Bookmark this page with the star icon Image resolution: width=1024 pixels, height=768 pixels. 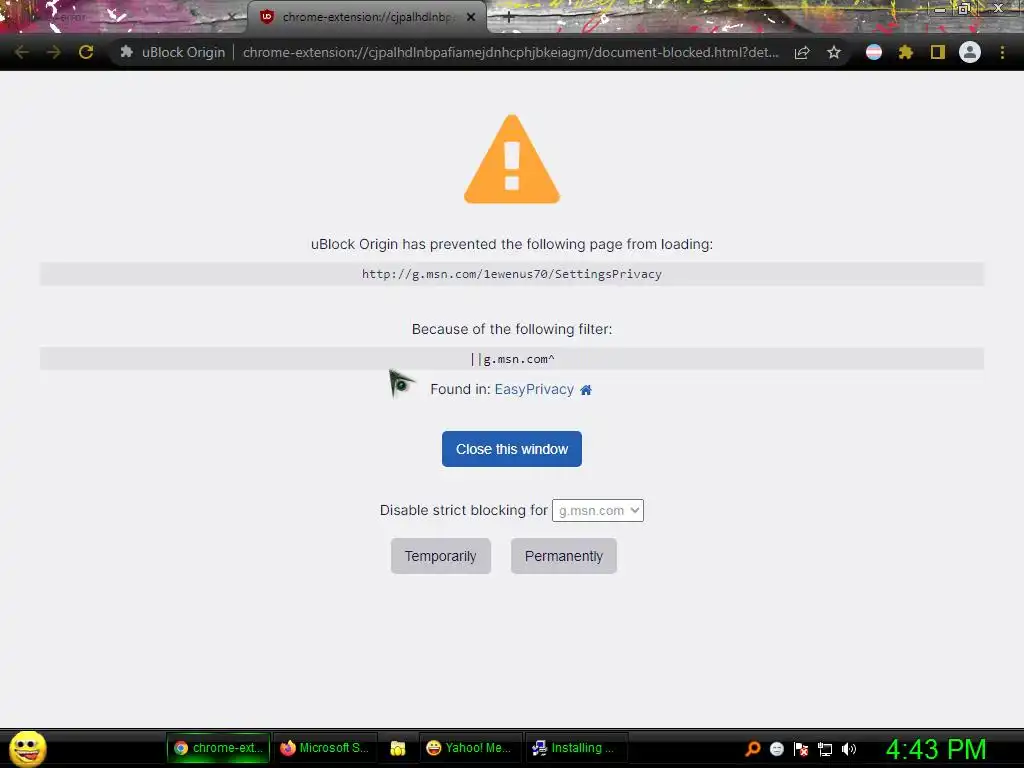(834, 52)
